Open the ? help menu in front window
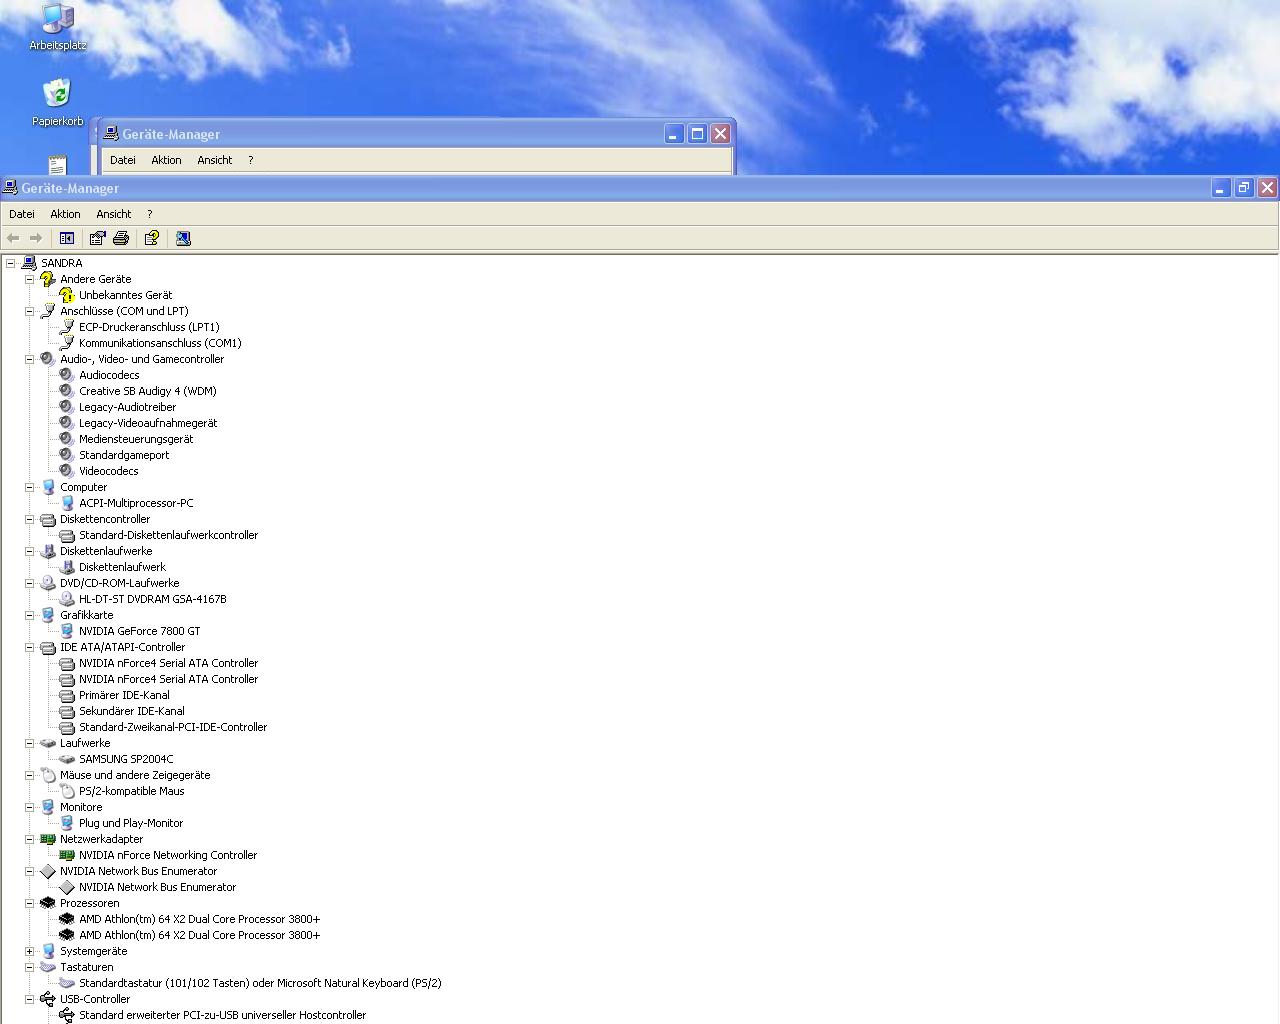This screenshot has height=1024, width=1280. pos(149,214)
